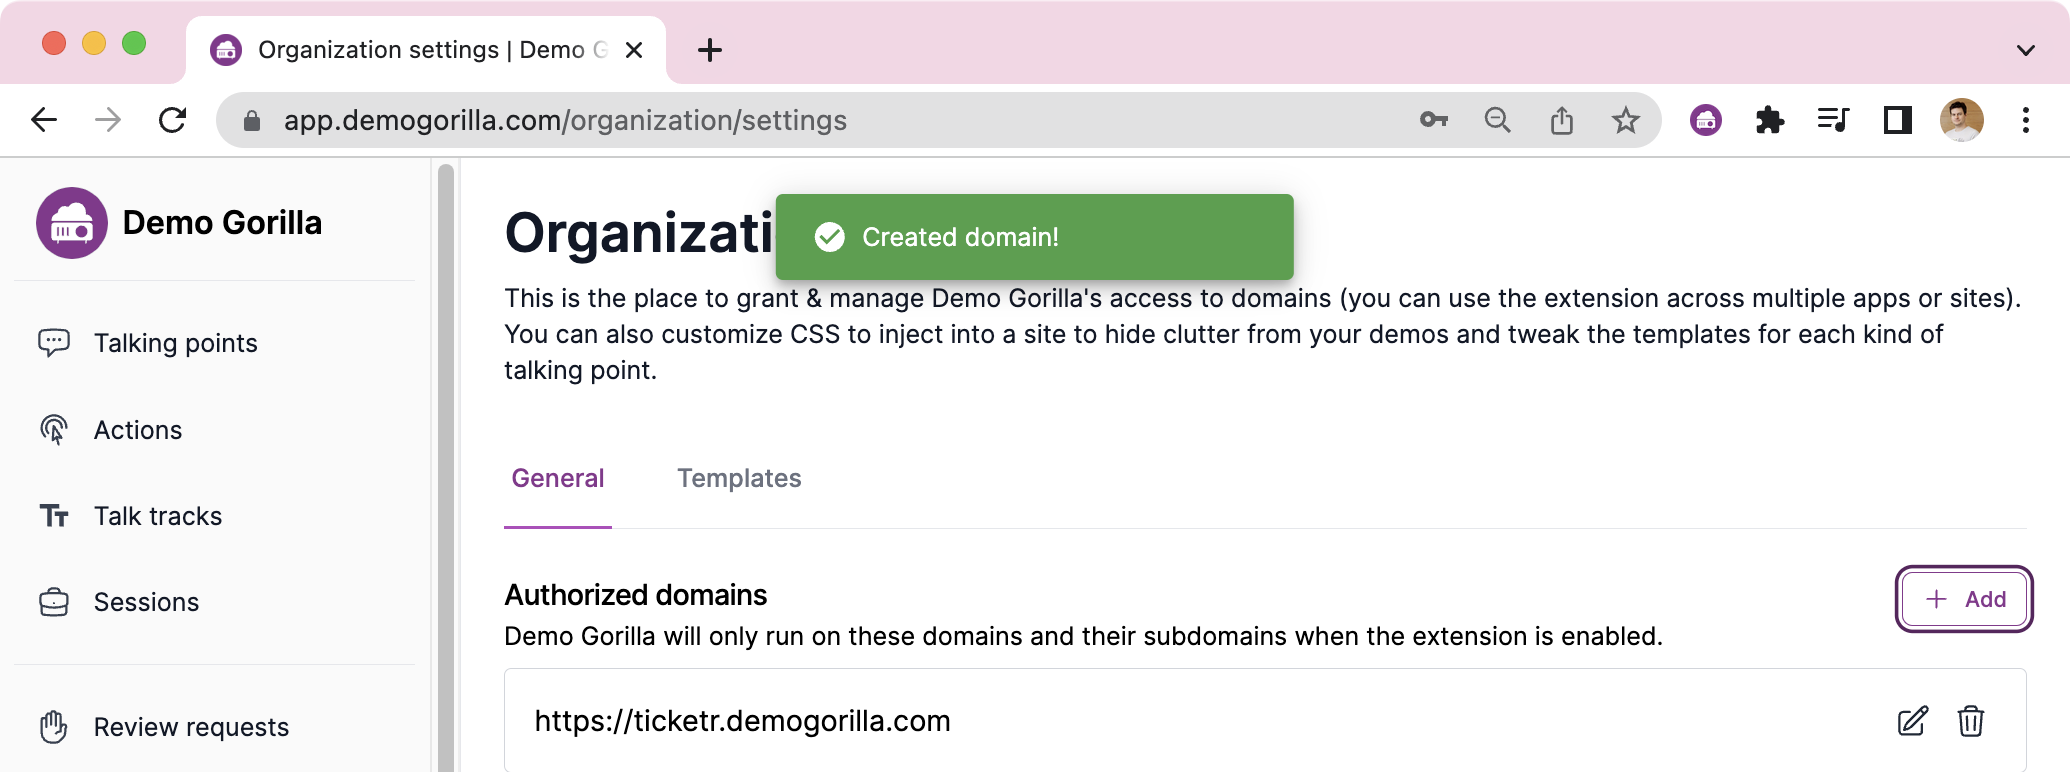The height and width of the screenshot is (772, 2070).
Task: Open Chrome's three-dot menu
Action: [x=2026, y=120]
